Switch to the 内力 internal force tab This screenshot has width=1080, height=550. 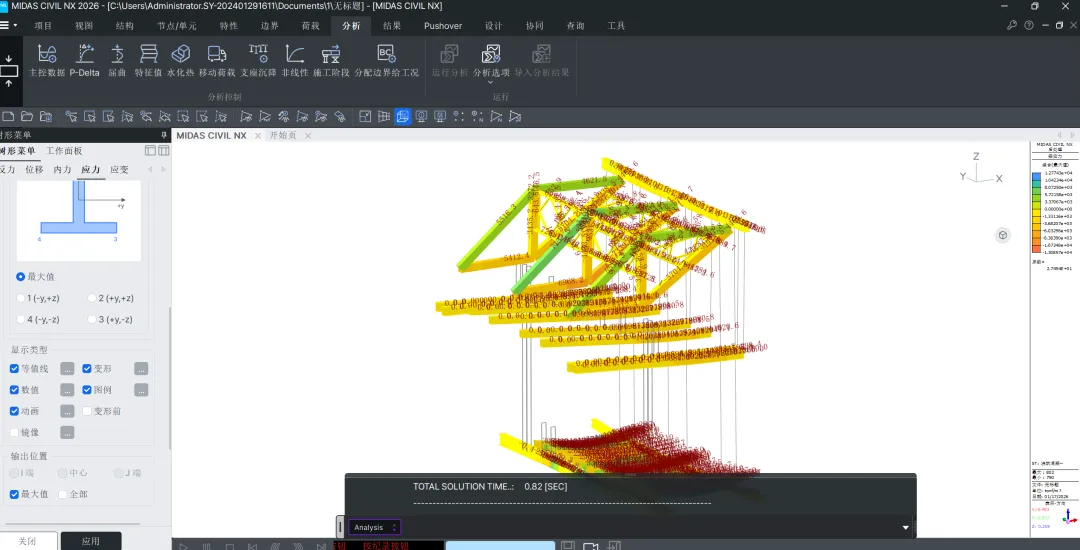[63, 169]
